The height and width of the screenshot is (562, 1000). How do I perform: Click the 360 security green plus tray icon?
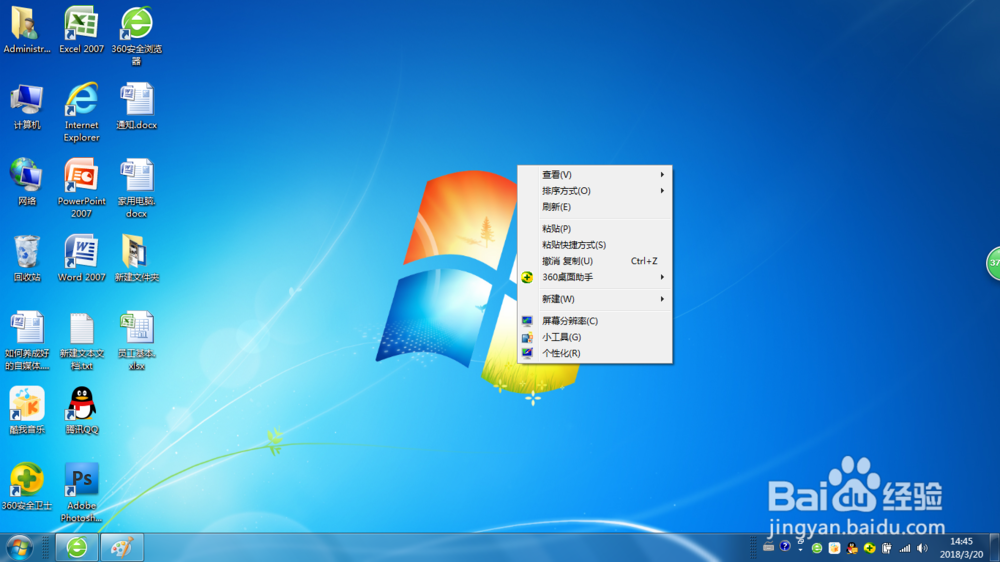(x=870, y=548)
